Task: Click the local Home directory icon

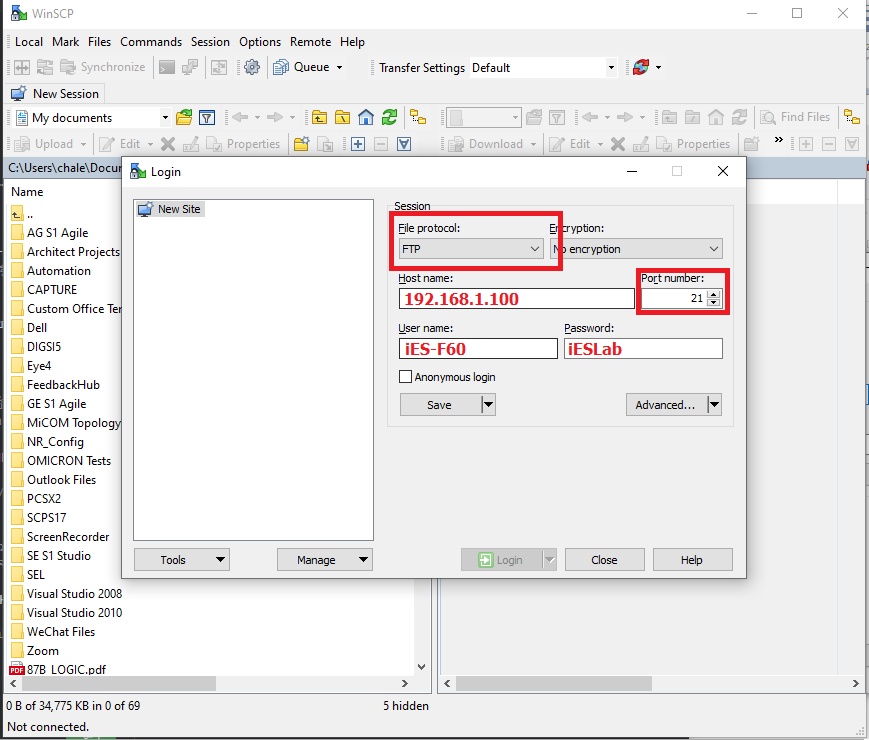Action: coord(366,117)
